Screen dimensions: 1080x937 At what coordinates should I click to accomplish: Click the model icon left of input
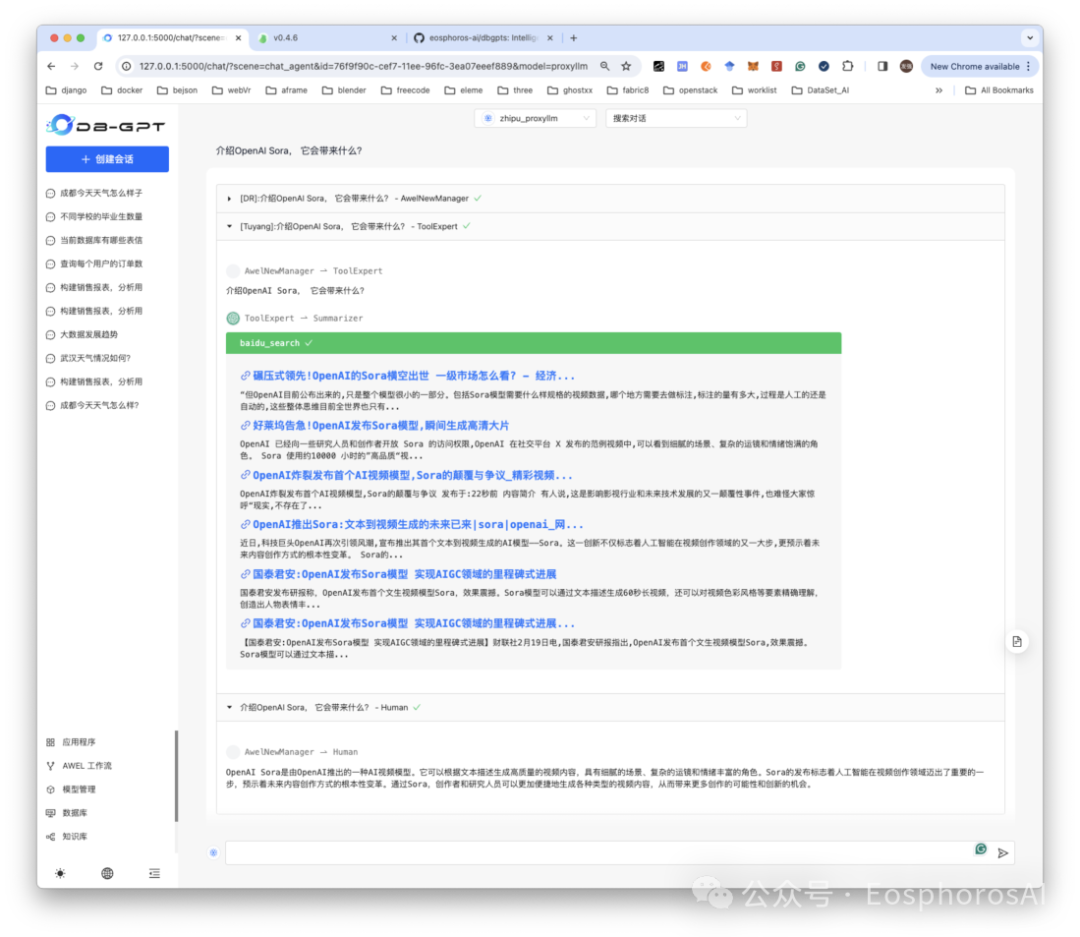coord(214,853)
